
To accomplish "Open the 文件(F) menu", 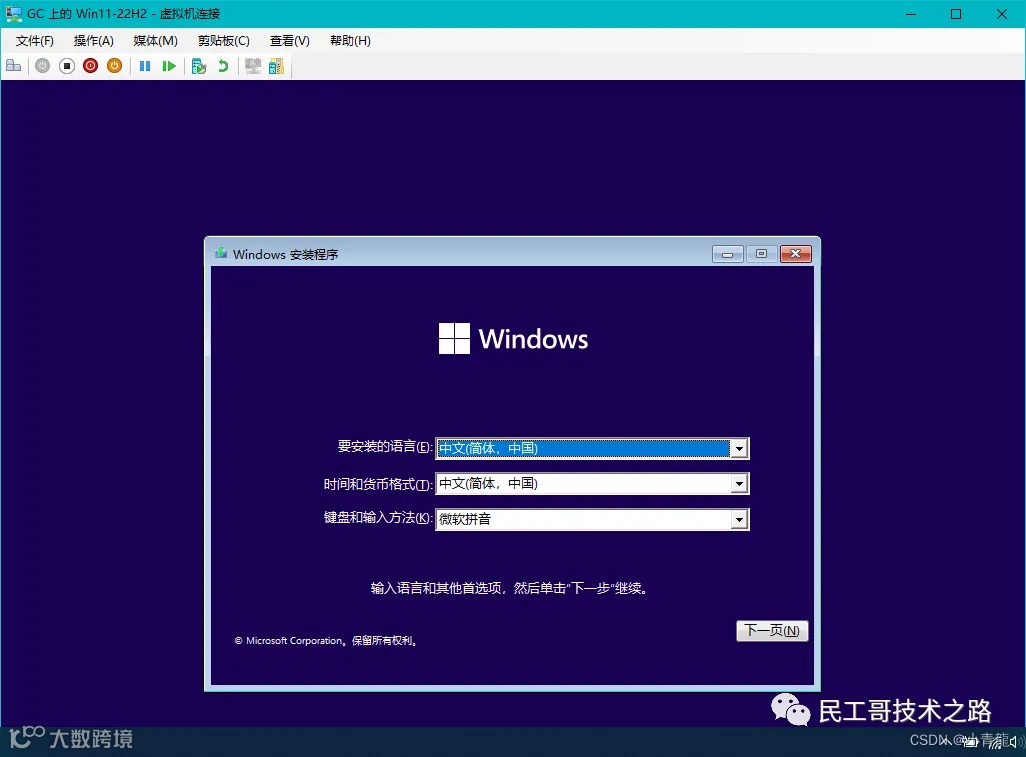I will [x=35, y=41].
